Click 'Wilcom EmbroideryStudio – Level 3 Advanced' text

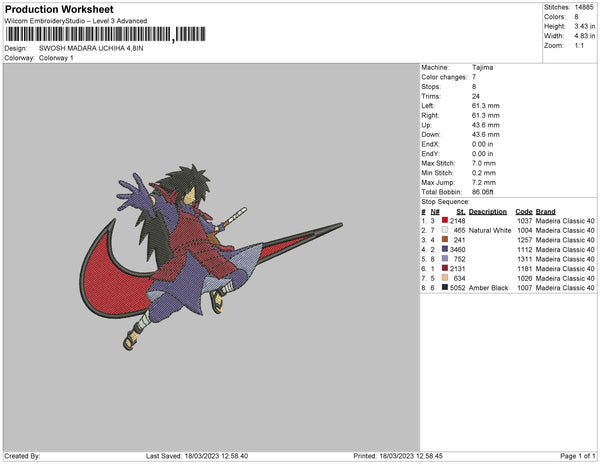coord(76,21)
